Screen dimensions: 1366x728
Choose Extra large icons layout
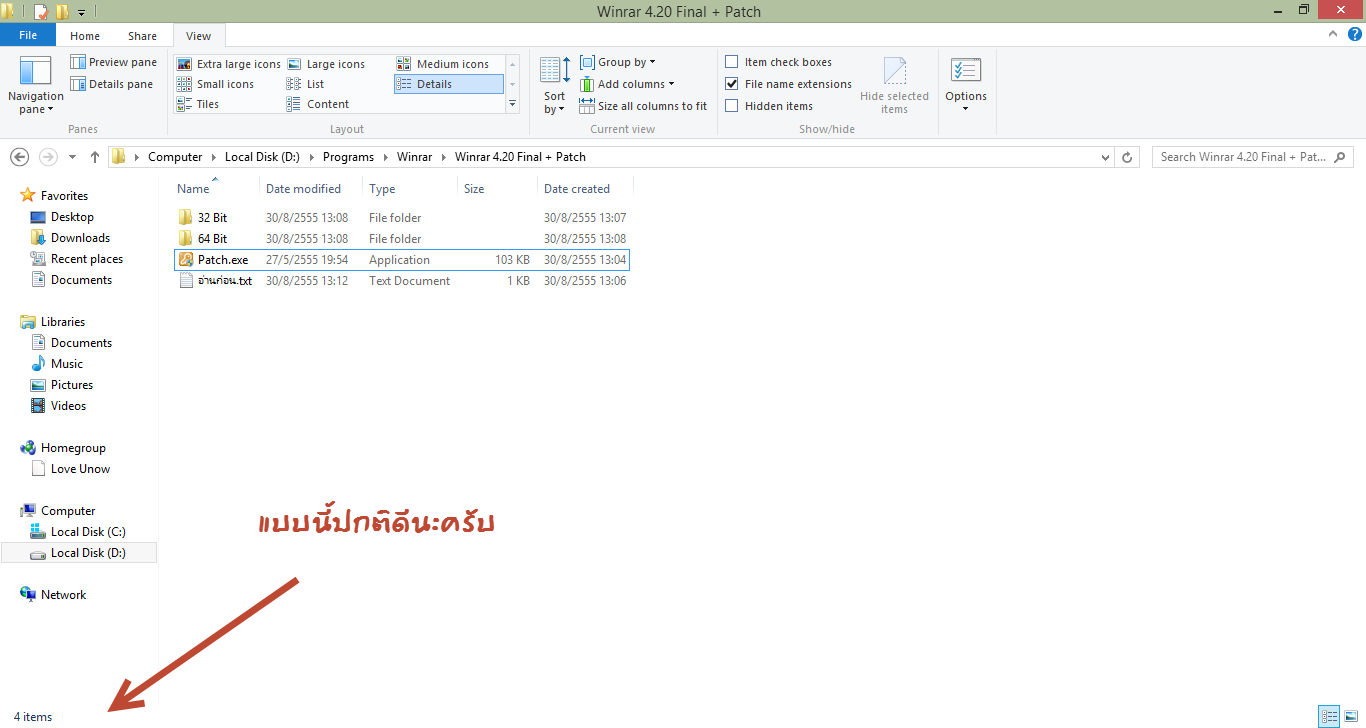(229, 64)
